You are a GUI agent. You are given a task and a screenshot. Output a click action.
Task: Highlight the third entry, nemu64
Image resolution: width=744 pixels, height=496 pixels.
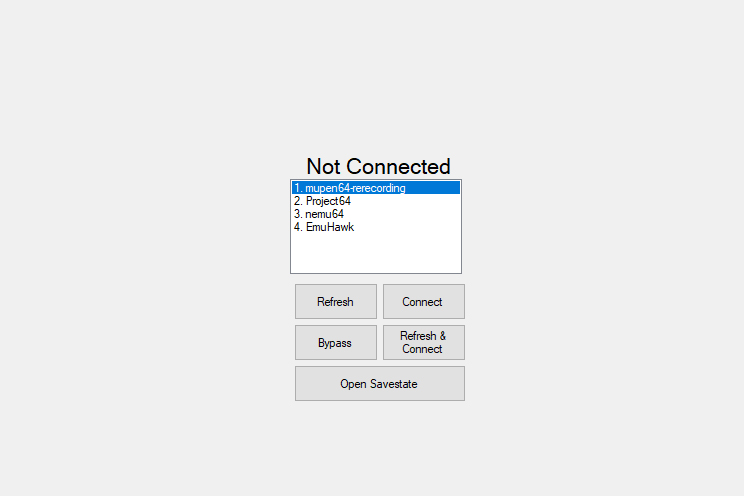pyautogui.click(x=376, y=214)
